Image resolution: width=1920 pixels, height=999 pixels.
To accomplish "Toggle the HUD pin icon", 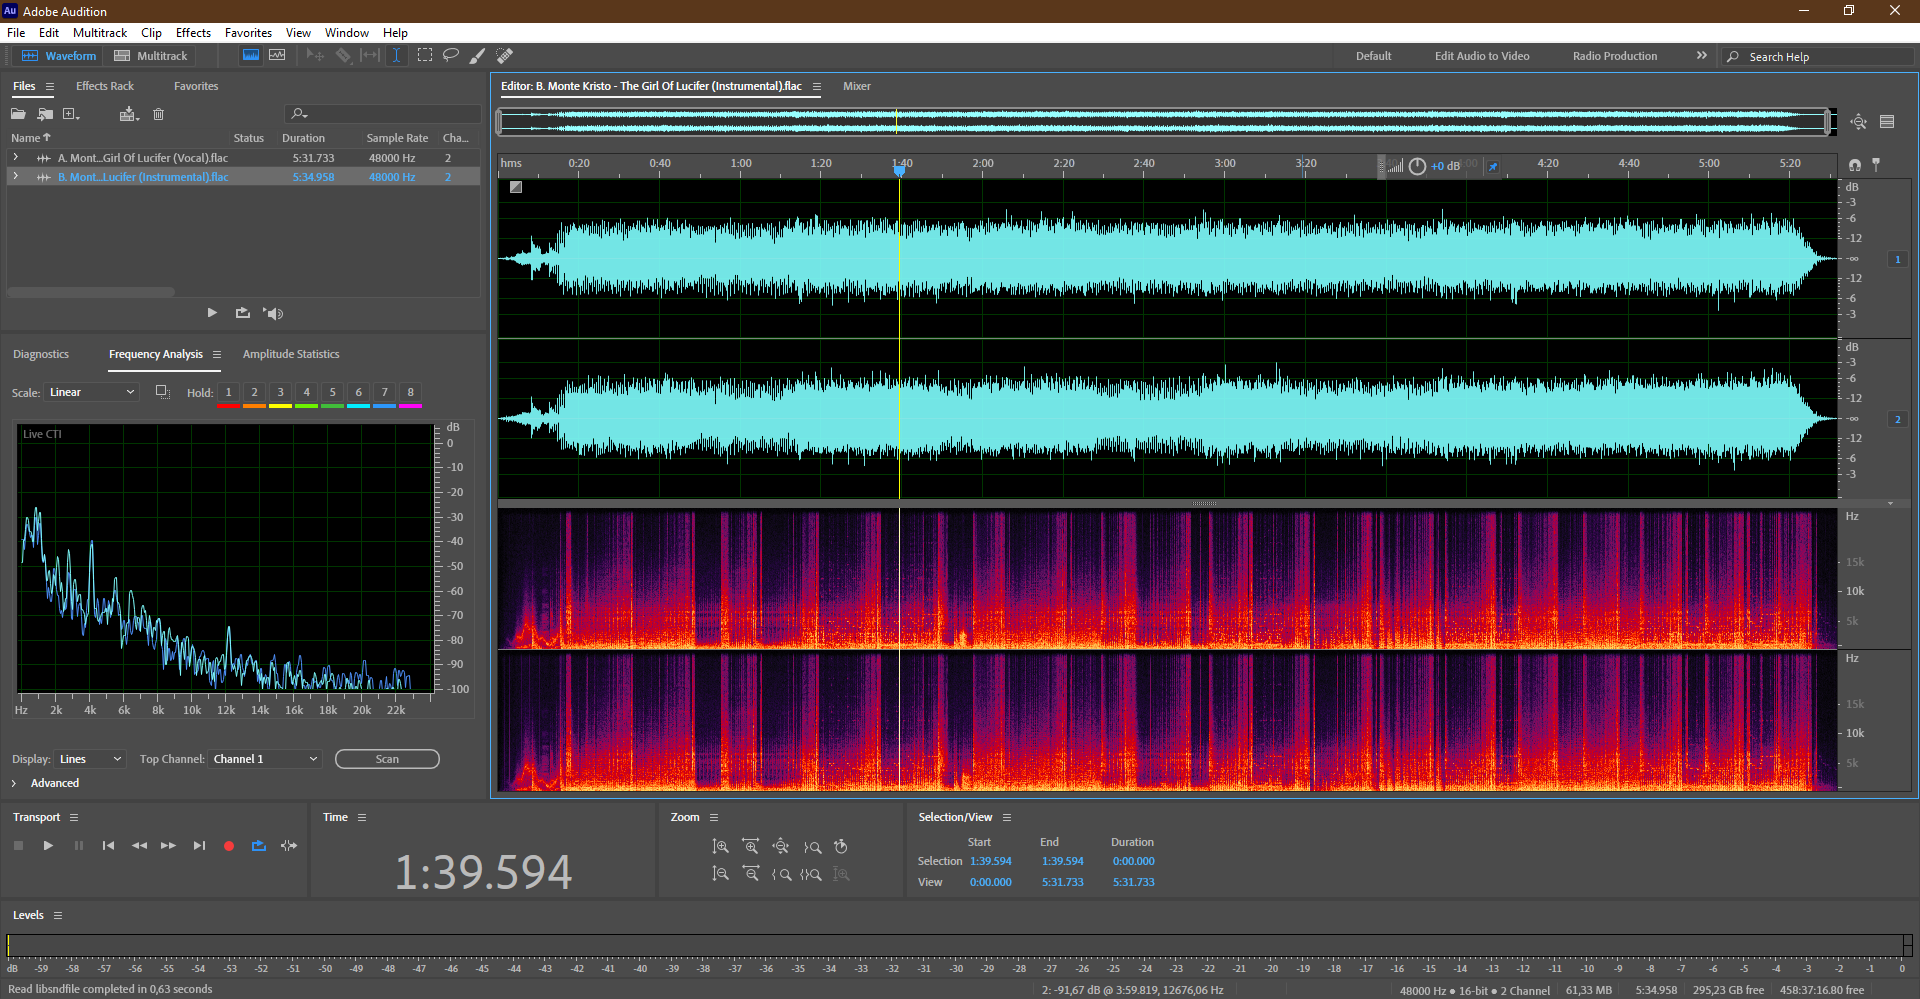I will (1493, 167).
